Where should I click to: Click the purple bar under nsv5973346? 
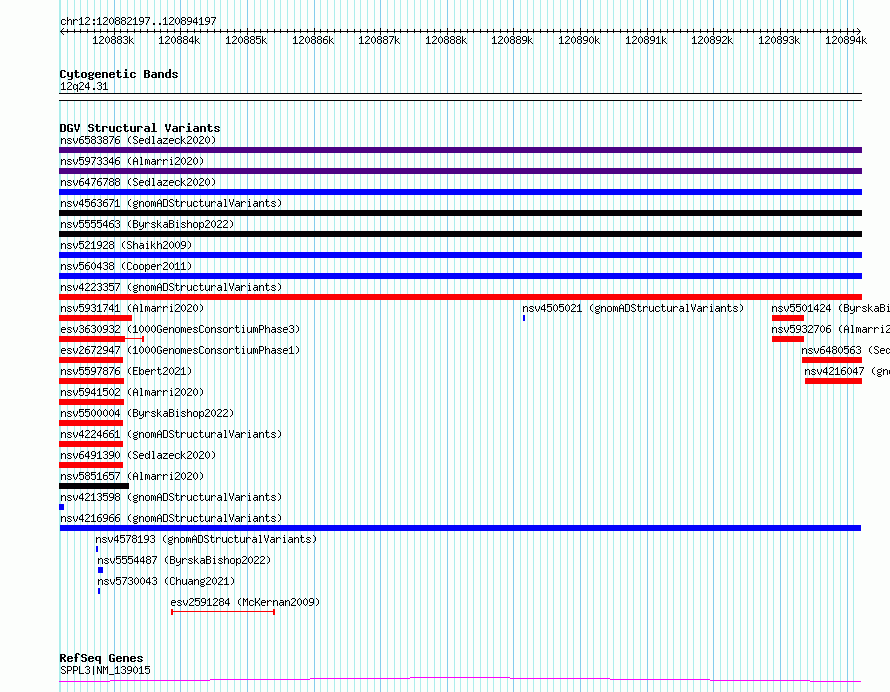tap(460, 171)
